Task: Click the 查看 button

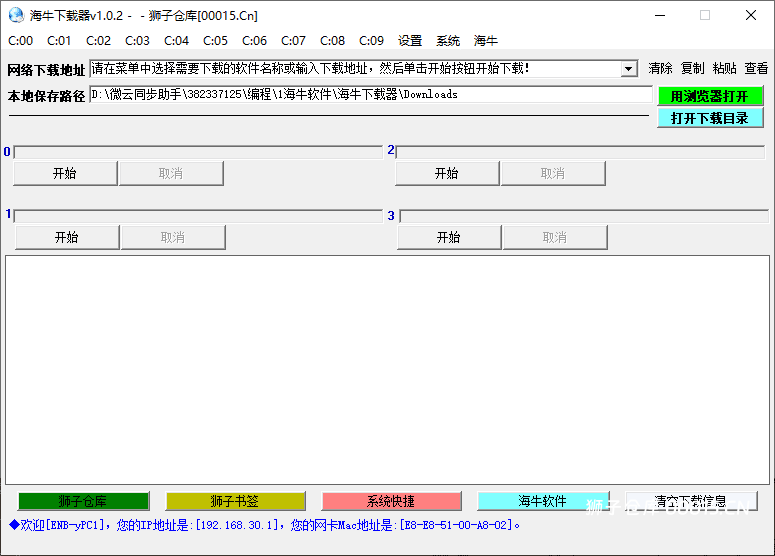Action: [756, 69]
